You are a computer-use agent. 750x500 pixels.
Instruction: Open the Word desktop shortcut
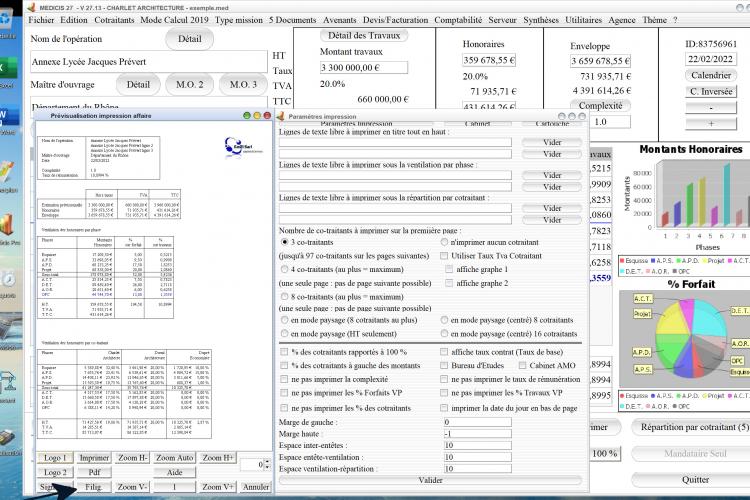tap(9, 117)
